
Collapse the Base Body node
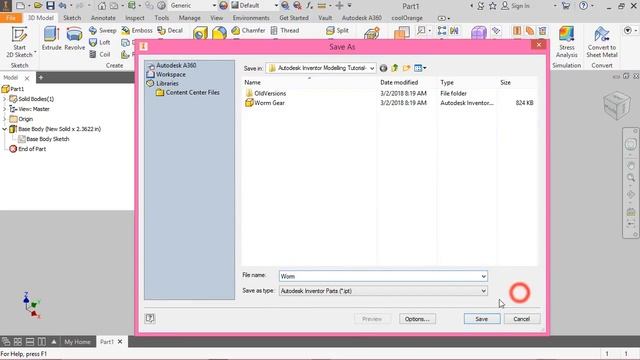point(4,129)
